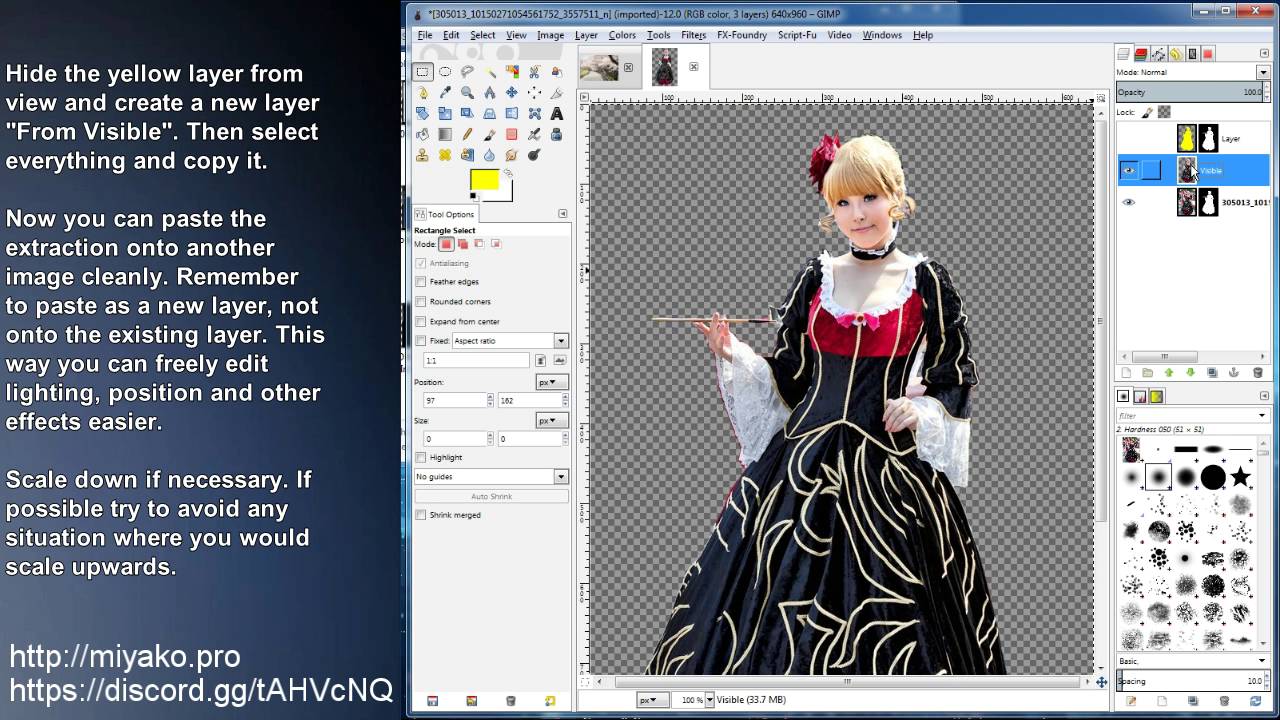This screenshot has width=1280, height=720.
Task: Open the Position units px dropdown
Action: coord(552,382)
